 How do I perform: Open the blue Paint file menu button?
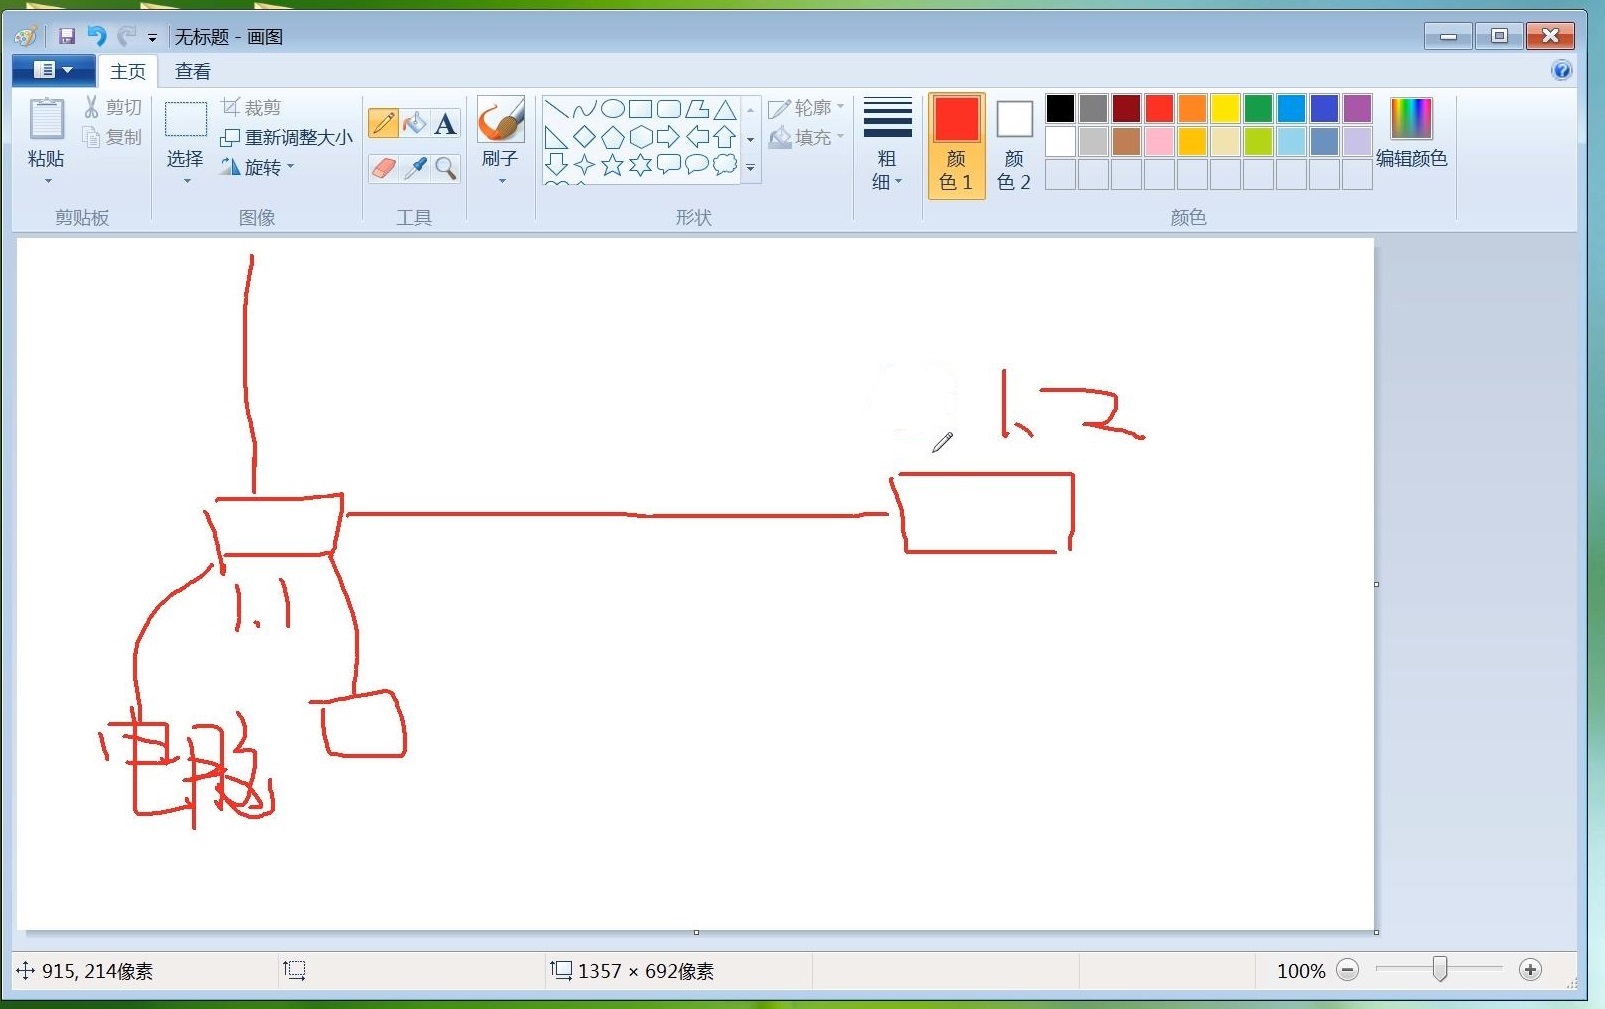[x=53, y=70]
